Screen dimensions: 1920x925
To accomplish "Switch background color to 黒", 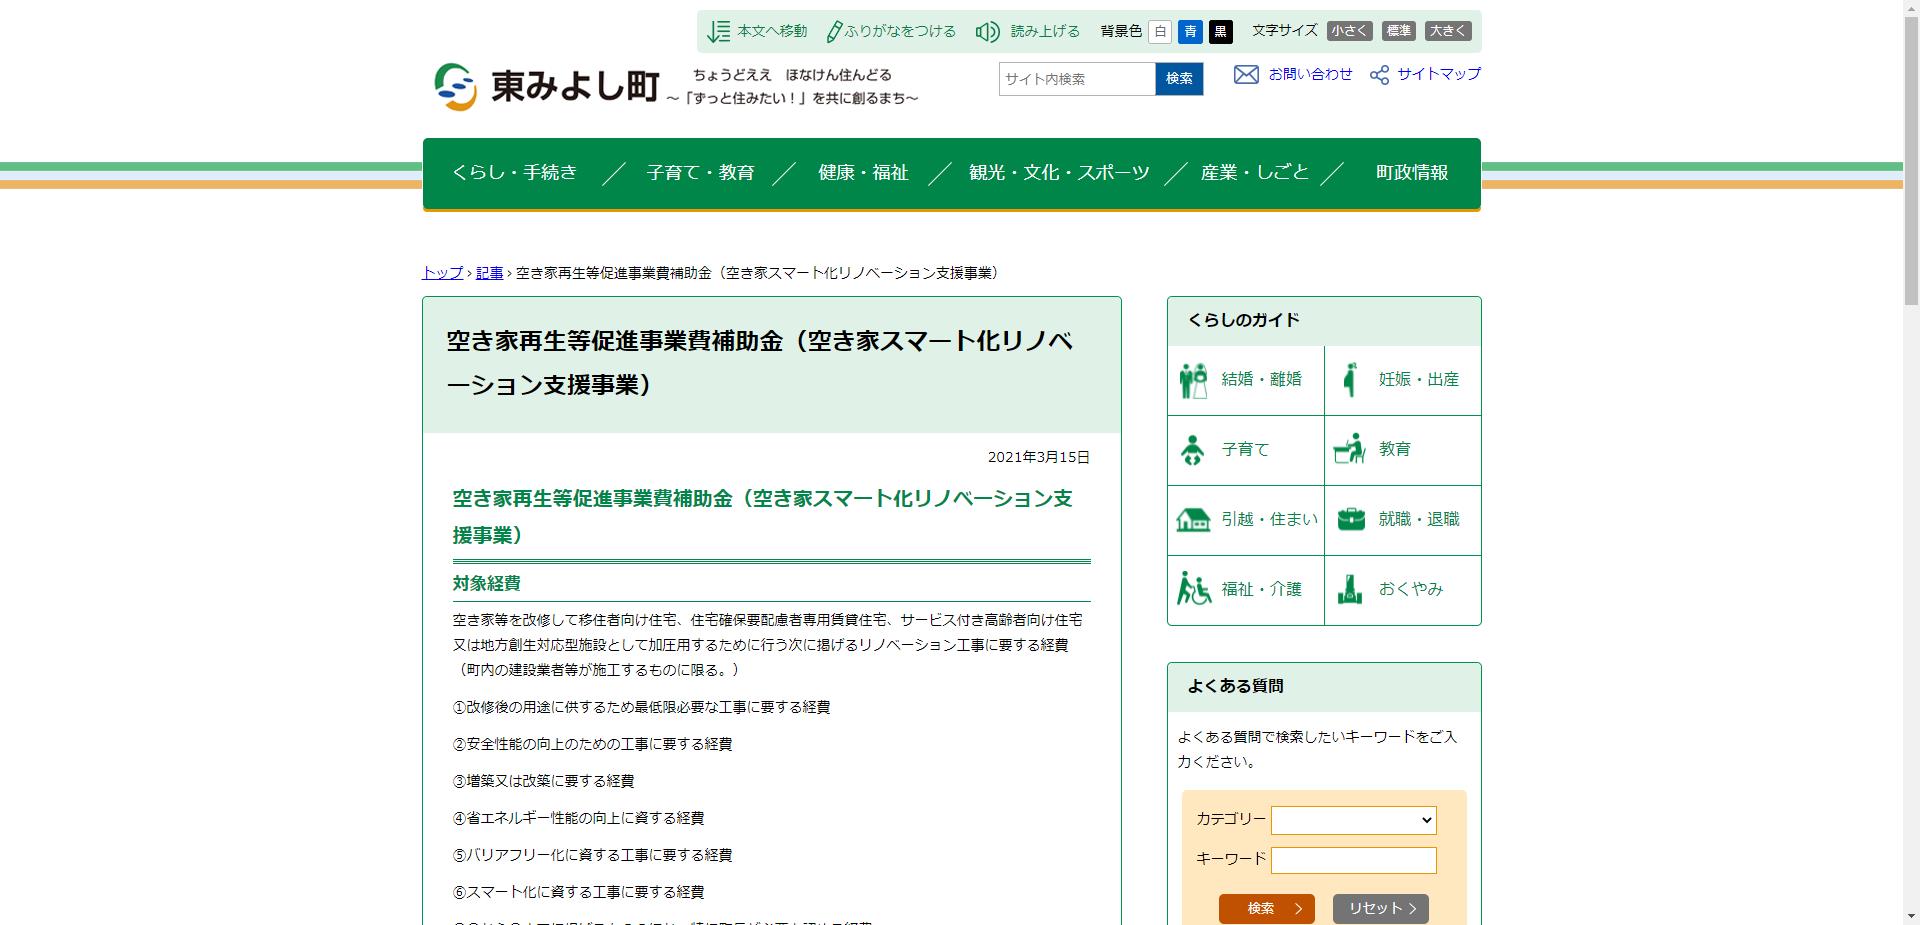I will point(1221,31).
